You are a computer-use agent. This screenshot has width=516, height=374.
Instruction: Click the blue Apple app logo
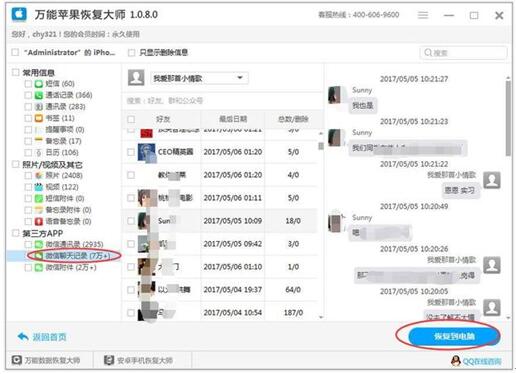[x=19, y=14]
